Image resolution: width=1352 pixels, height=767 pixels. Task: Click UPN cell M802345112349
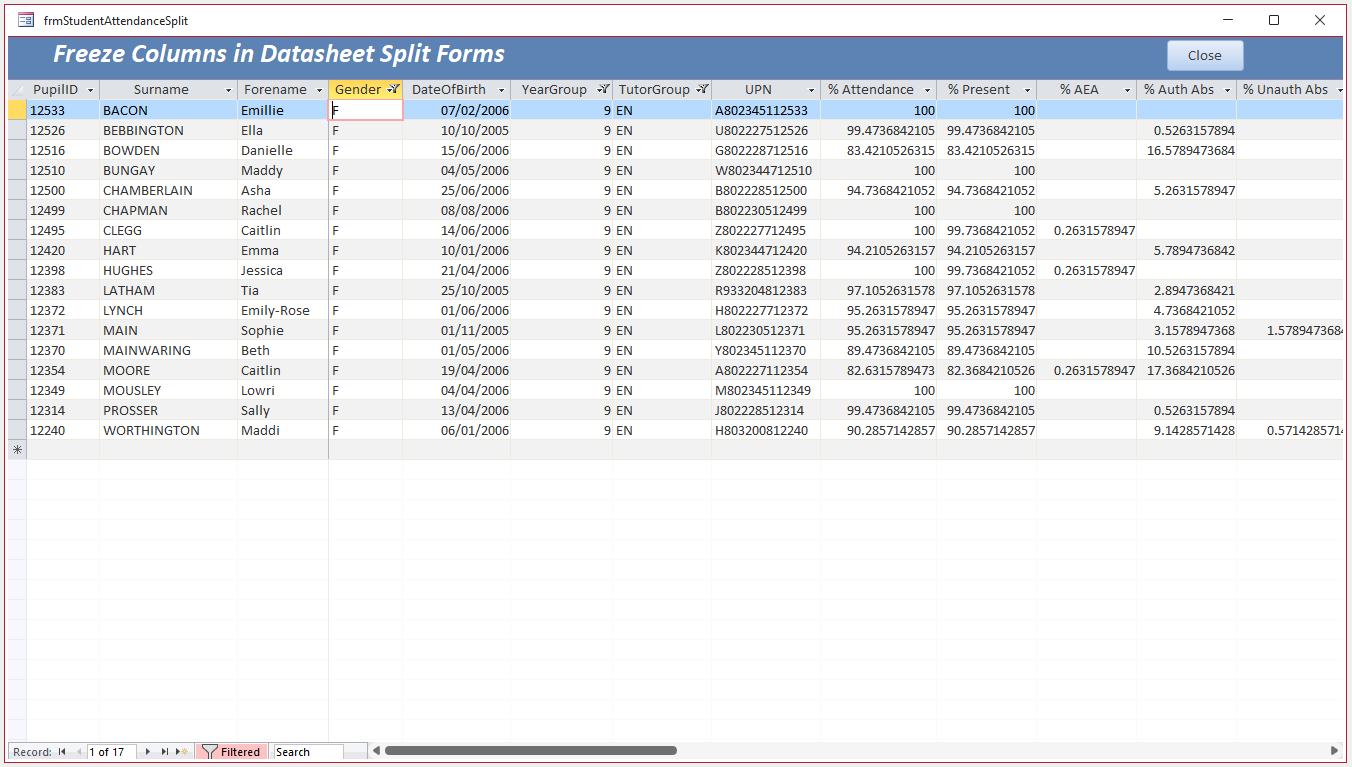[766, 390]
